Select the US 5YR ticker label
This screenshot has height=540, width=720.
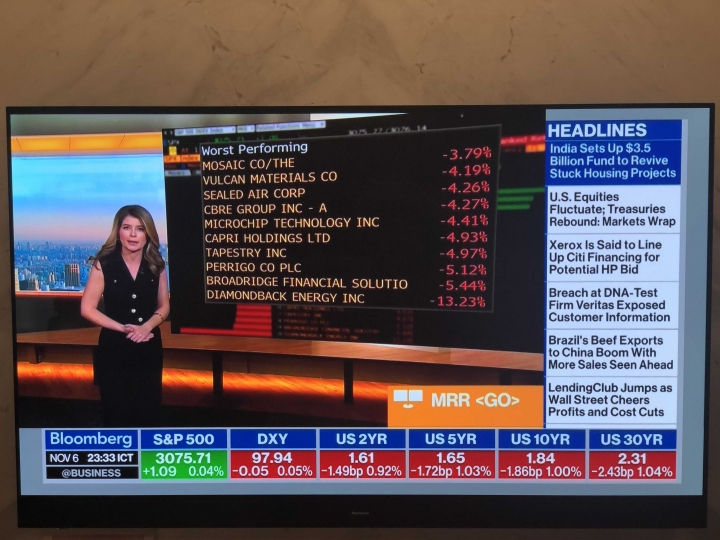pyautogui.click(x=451, y=439)
